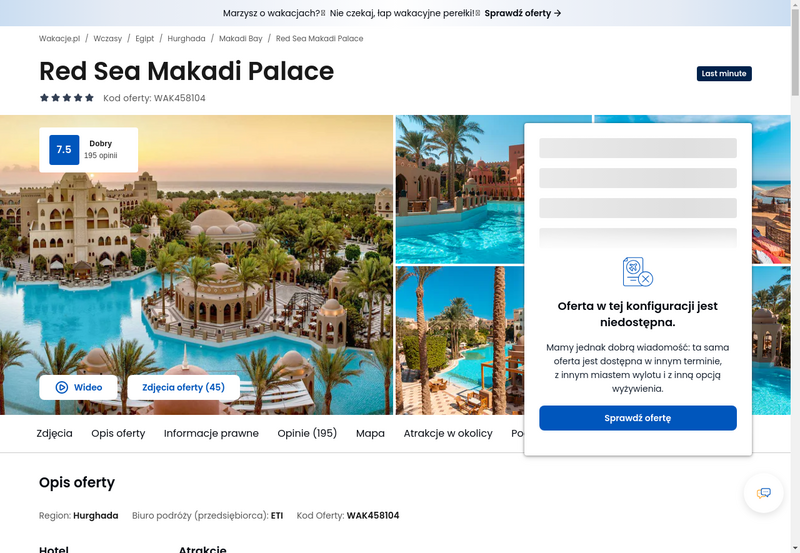Open the chat support bubble icon
The height and width of the screenshot is (553, 800).
click(x=763, y=493)
